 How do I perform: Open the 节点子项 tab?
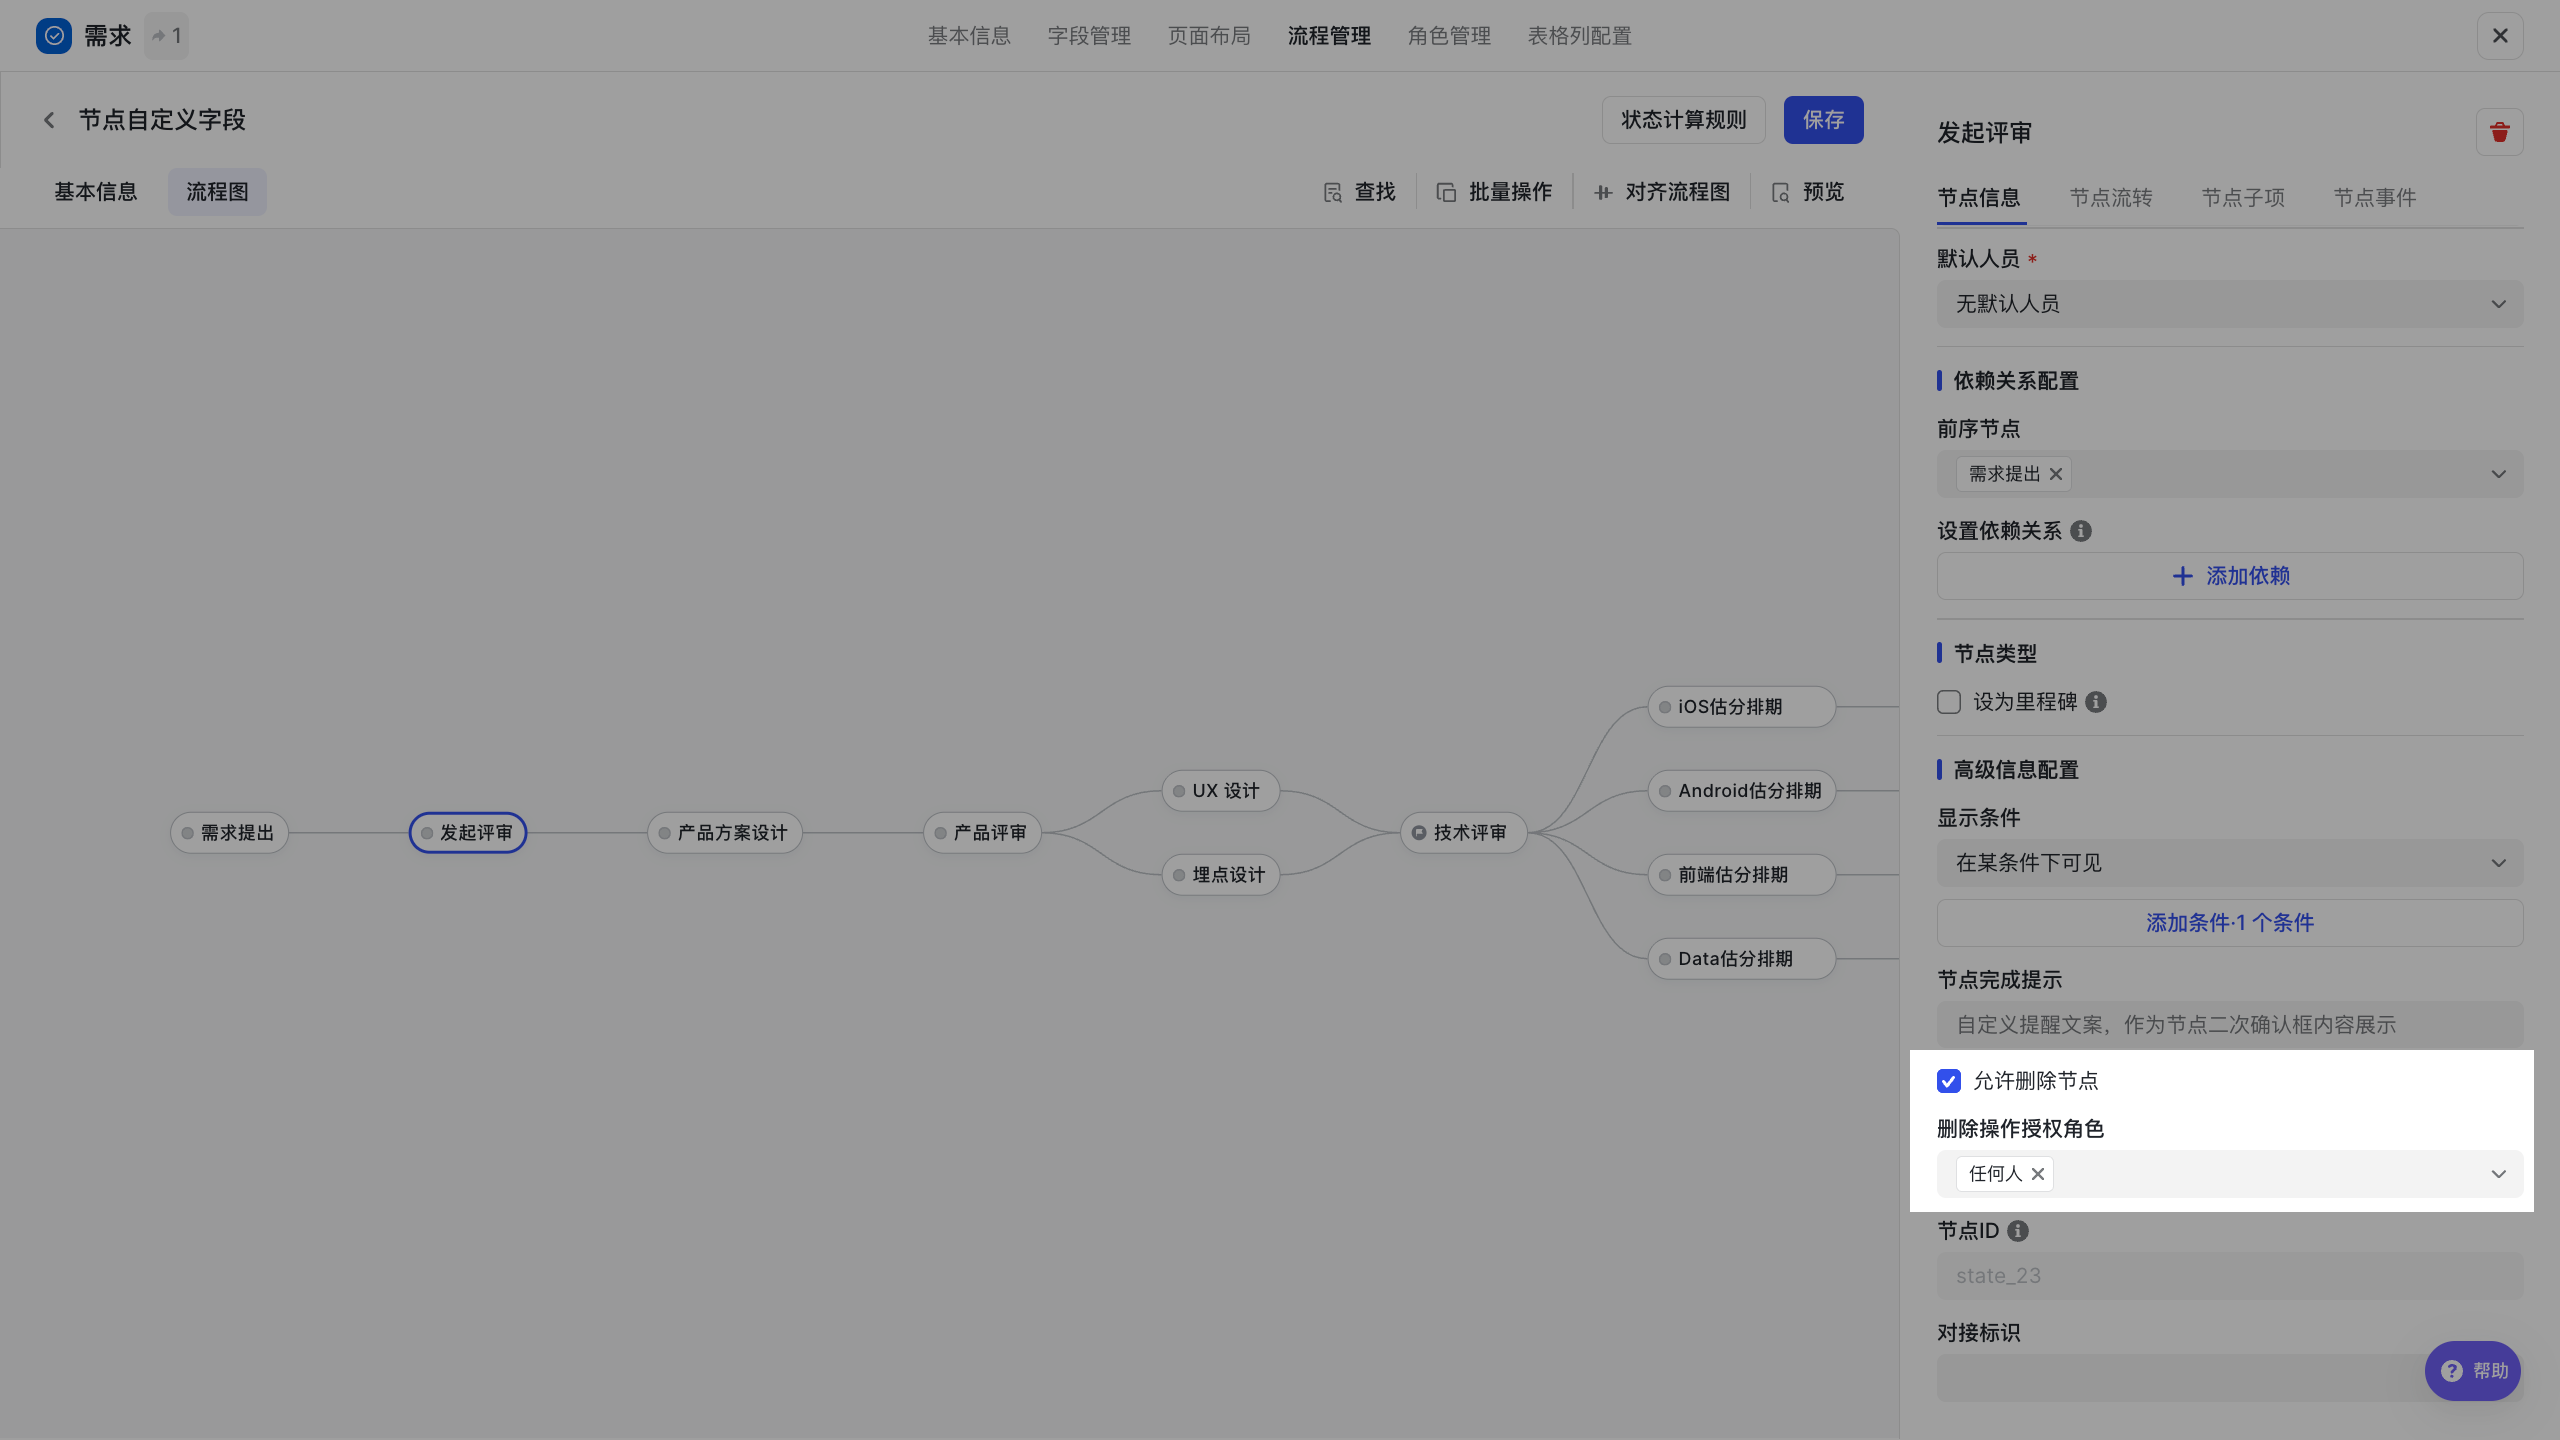(2243, 198)
